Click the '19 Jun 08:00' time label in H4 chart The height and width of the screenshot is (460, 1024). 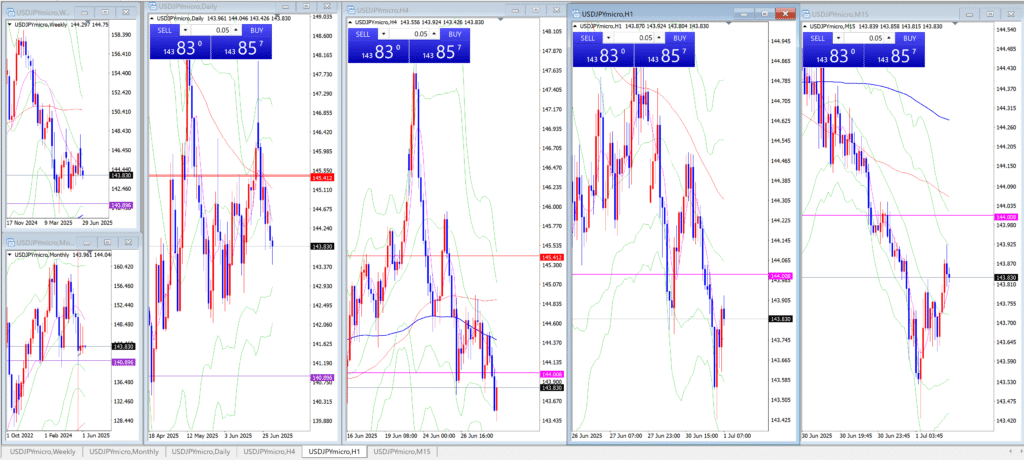click(400, 435)
